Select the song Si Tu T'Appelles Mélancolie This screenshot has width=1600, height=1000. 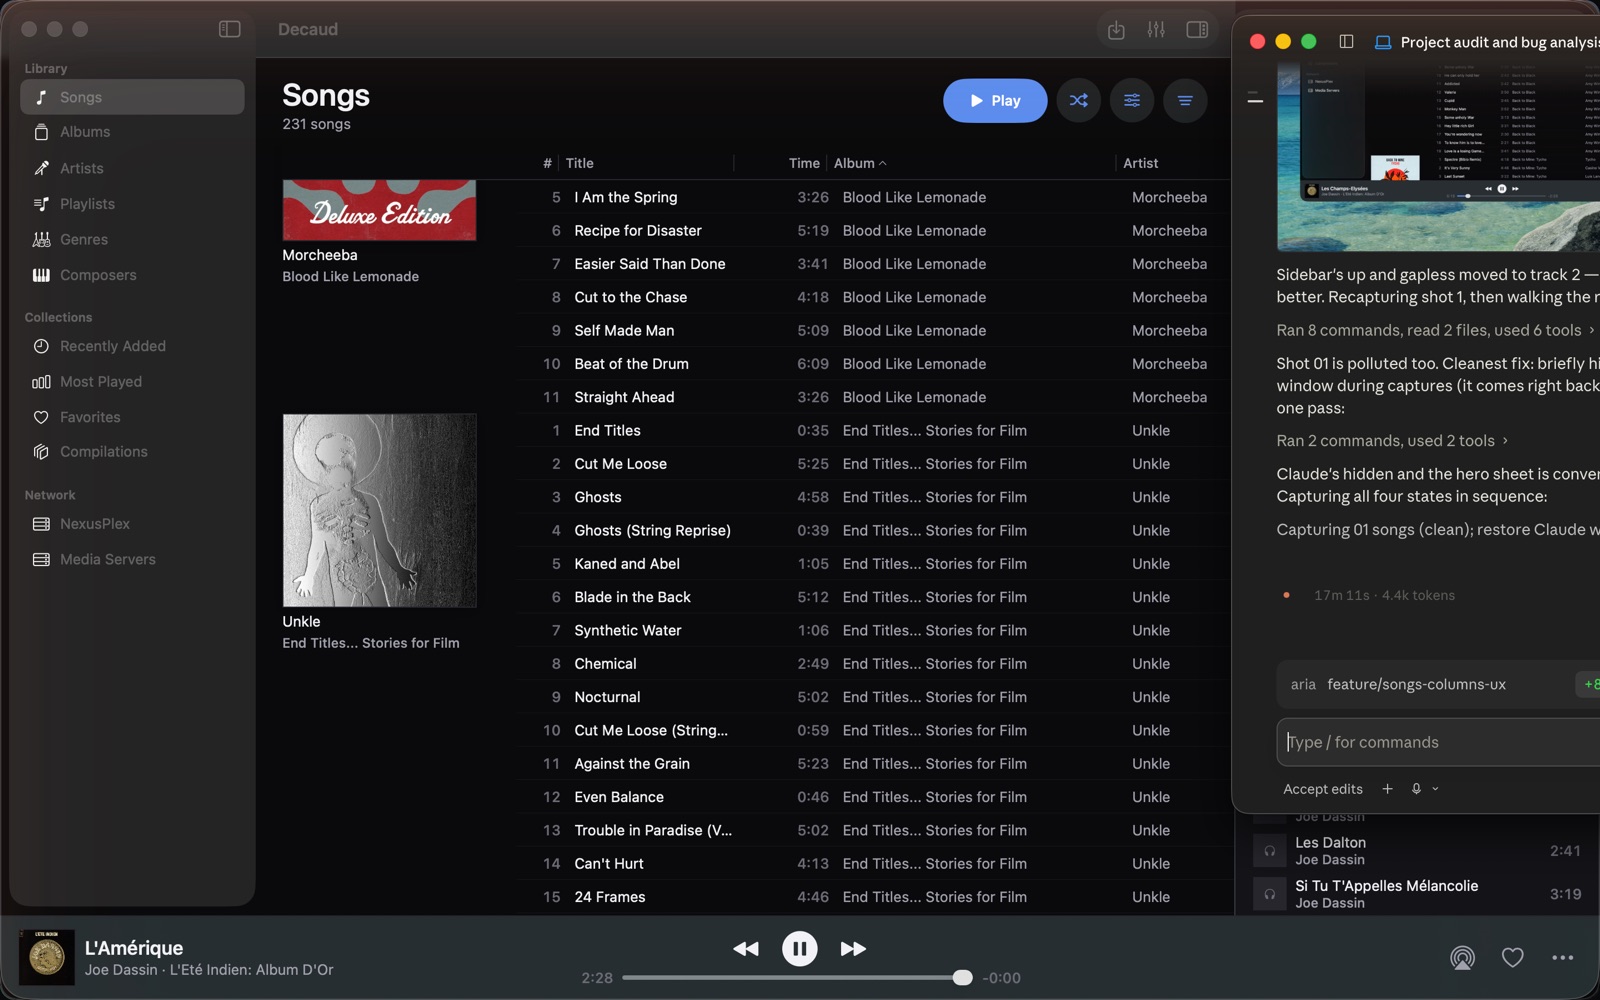1418,894
